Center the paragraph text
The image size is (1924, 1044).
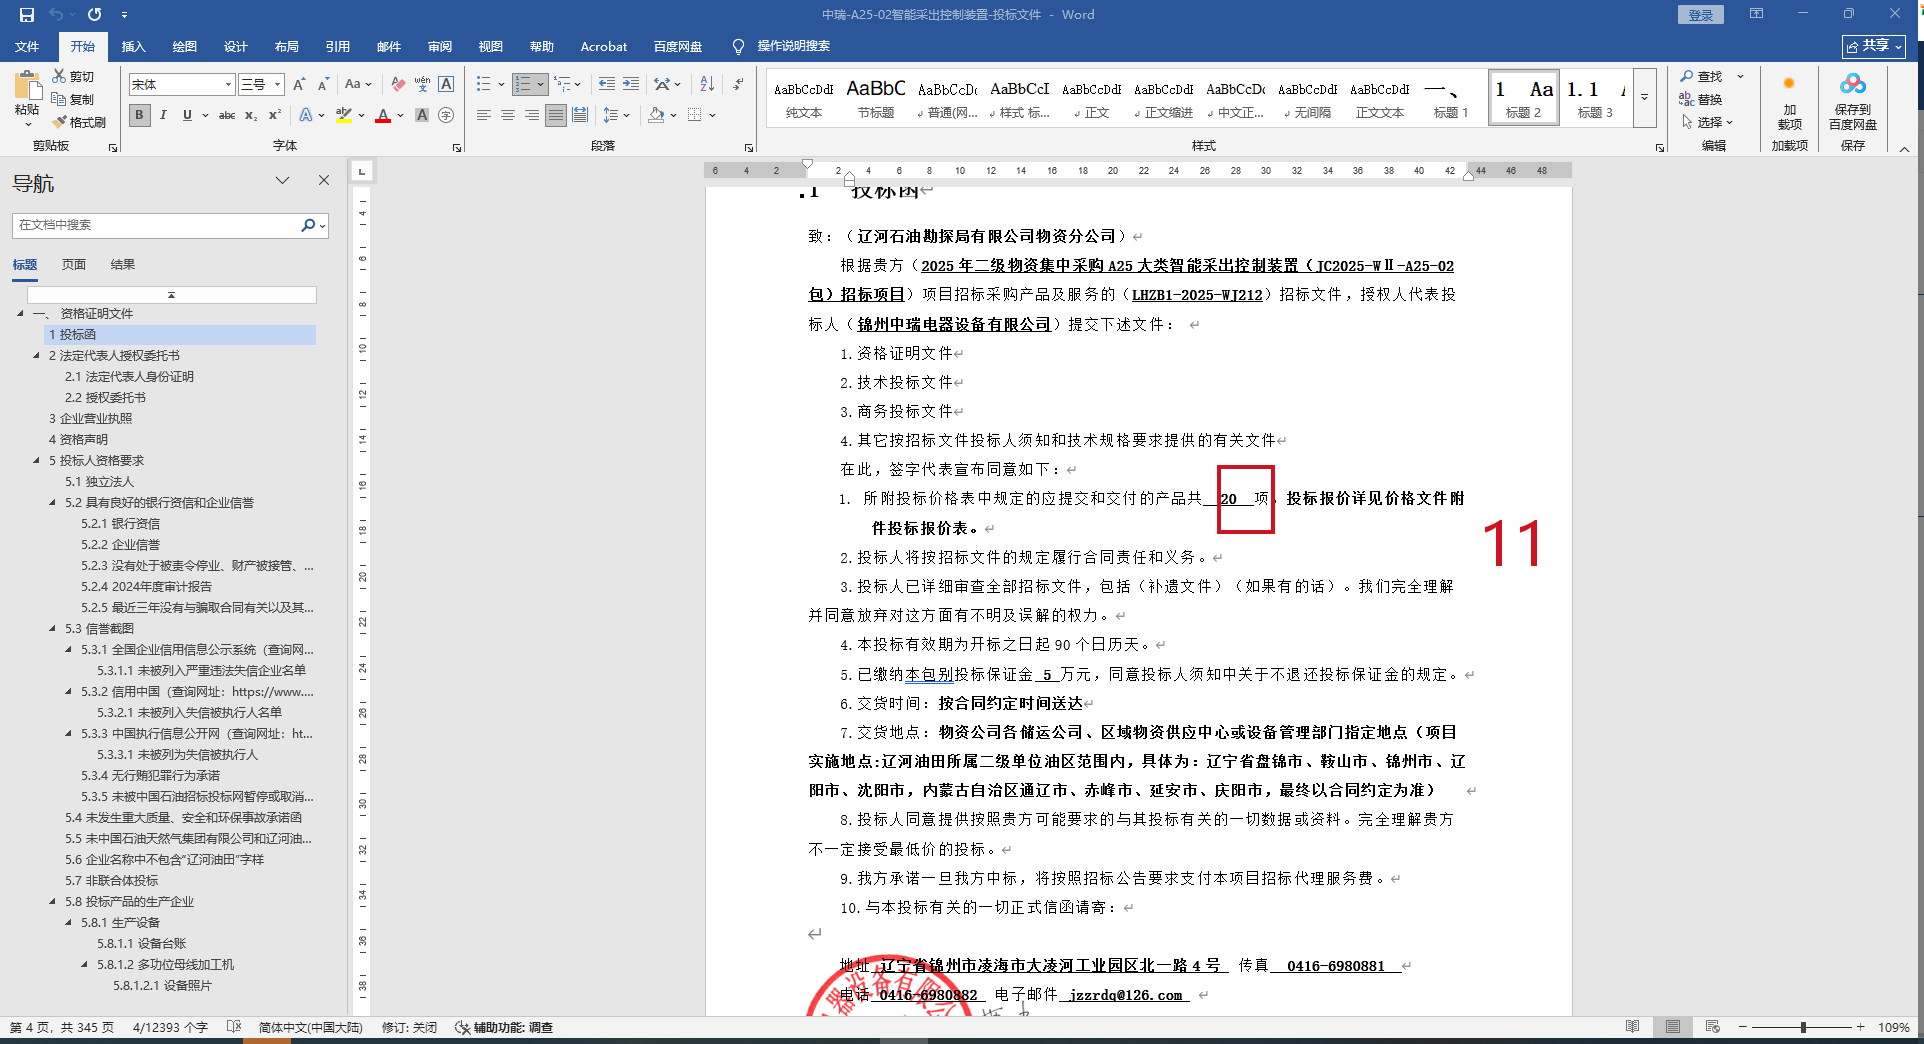click(508, 116)
